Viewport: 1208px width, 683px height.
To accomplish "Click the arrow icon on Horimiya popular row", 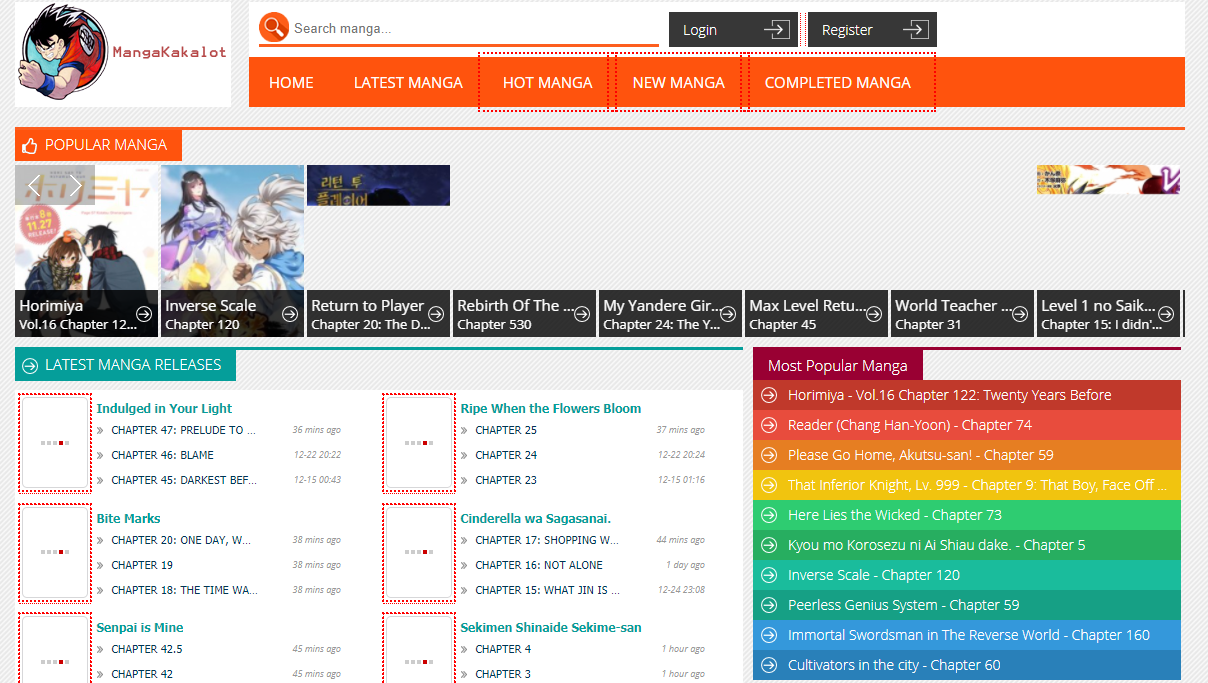I will tap(769, 395).
